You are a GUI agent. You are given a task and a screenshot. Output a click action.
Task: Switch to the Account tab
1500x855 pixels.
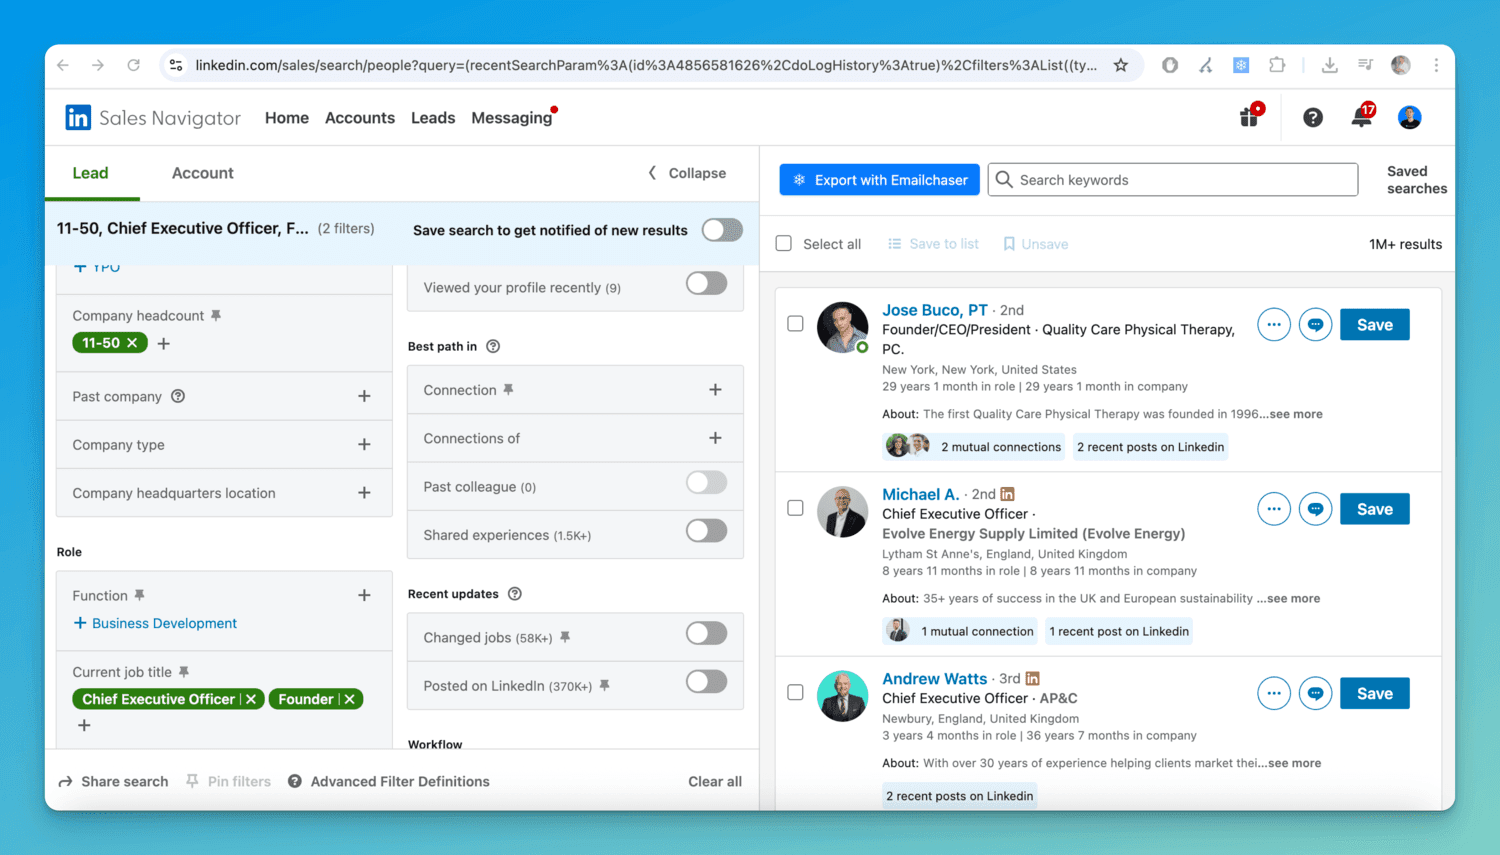coord(202,173)
